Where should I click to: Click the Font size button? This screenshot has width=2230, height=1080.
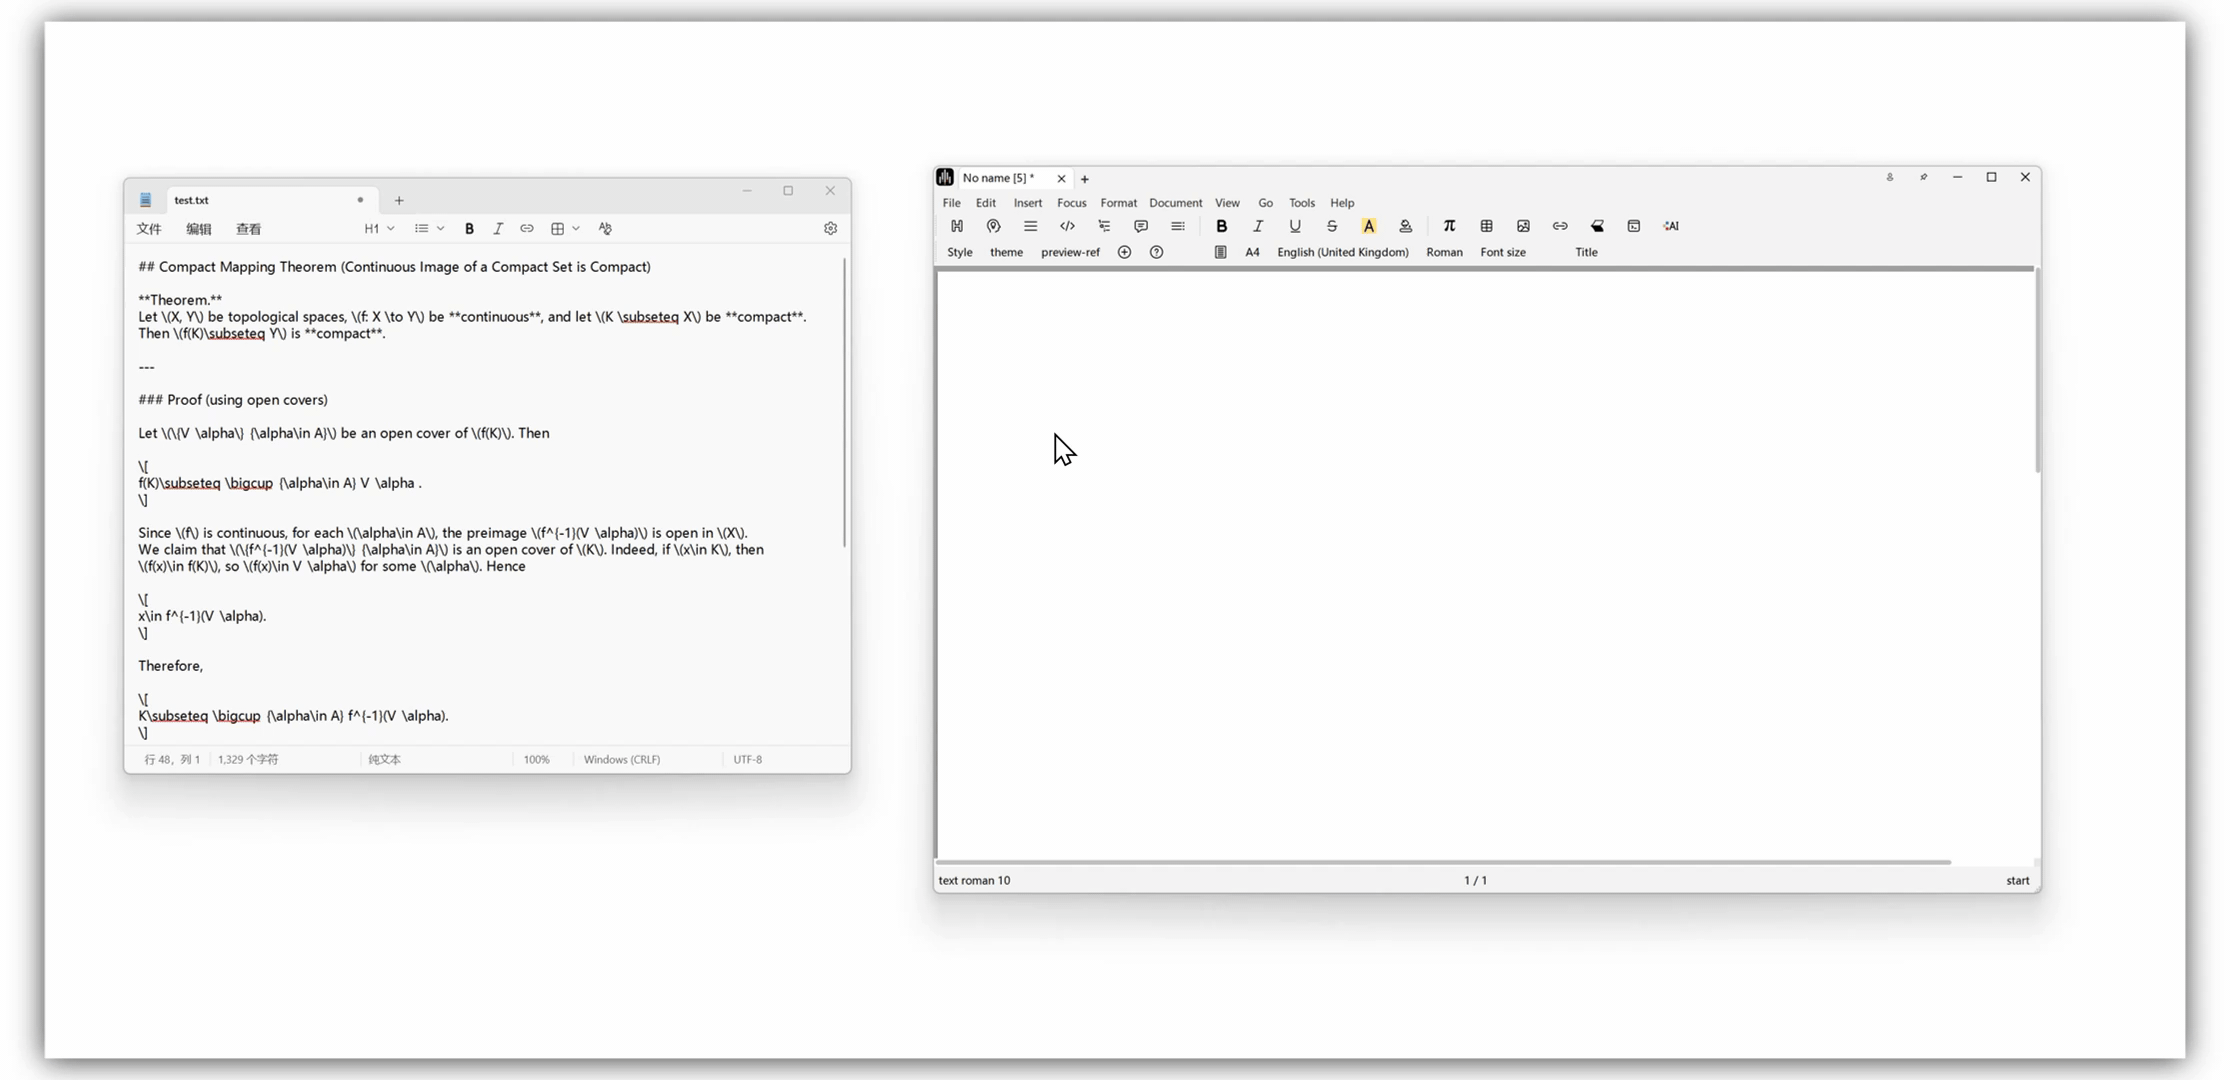(1502, 252)
